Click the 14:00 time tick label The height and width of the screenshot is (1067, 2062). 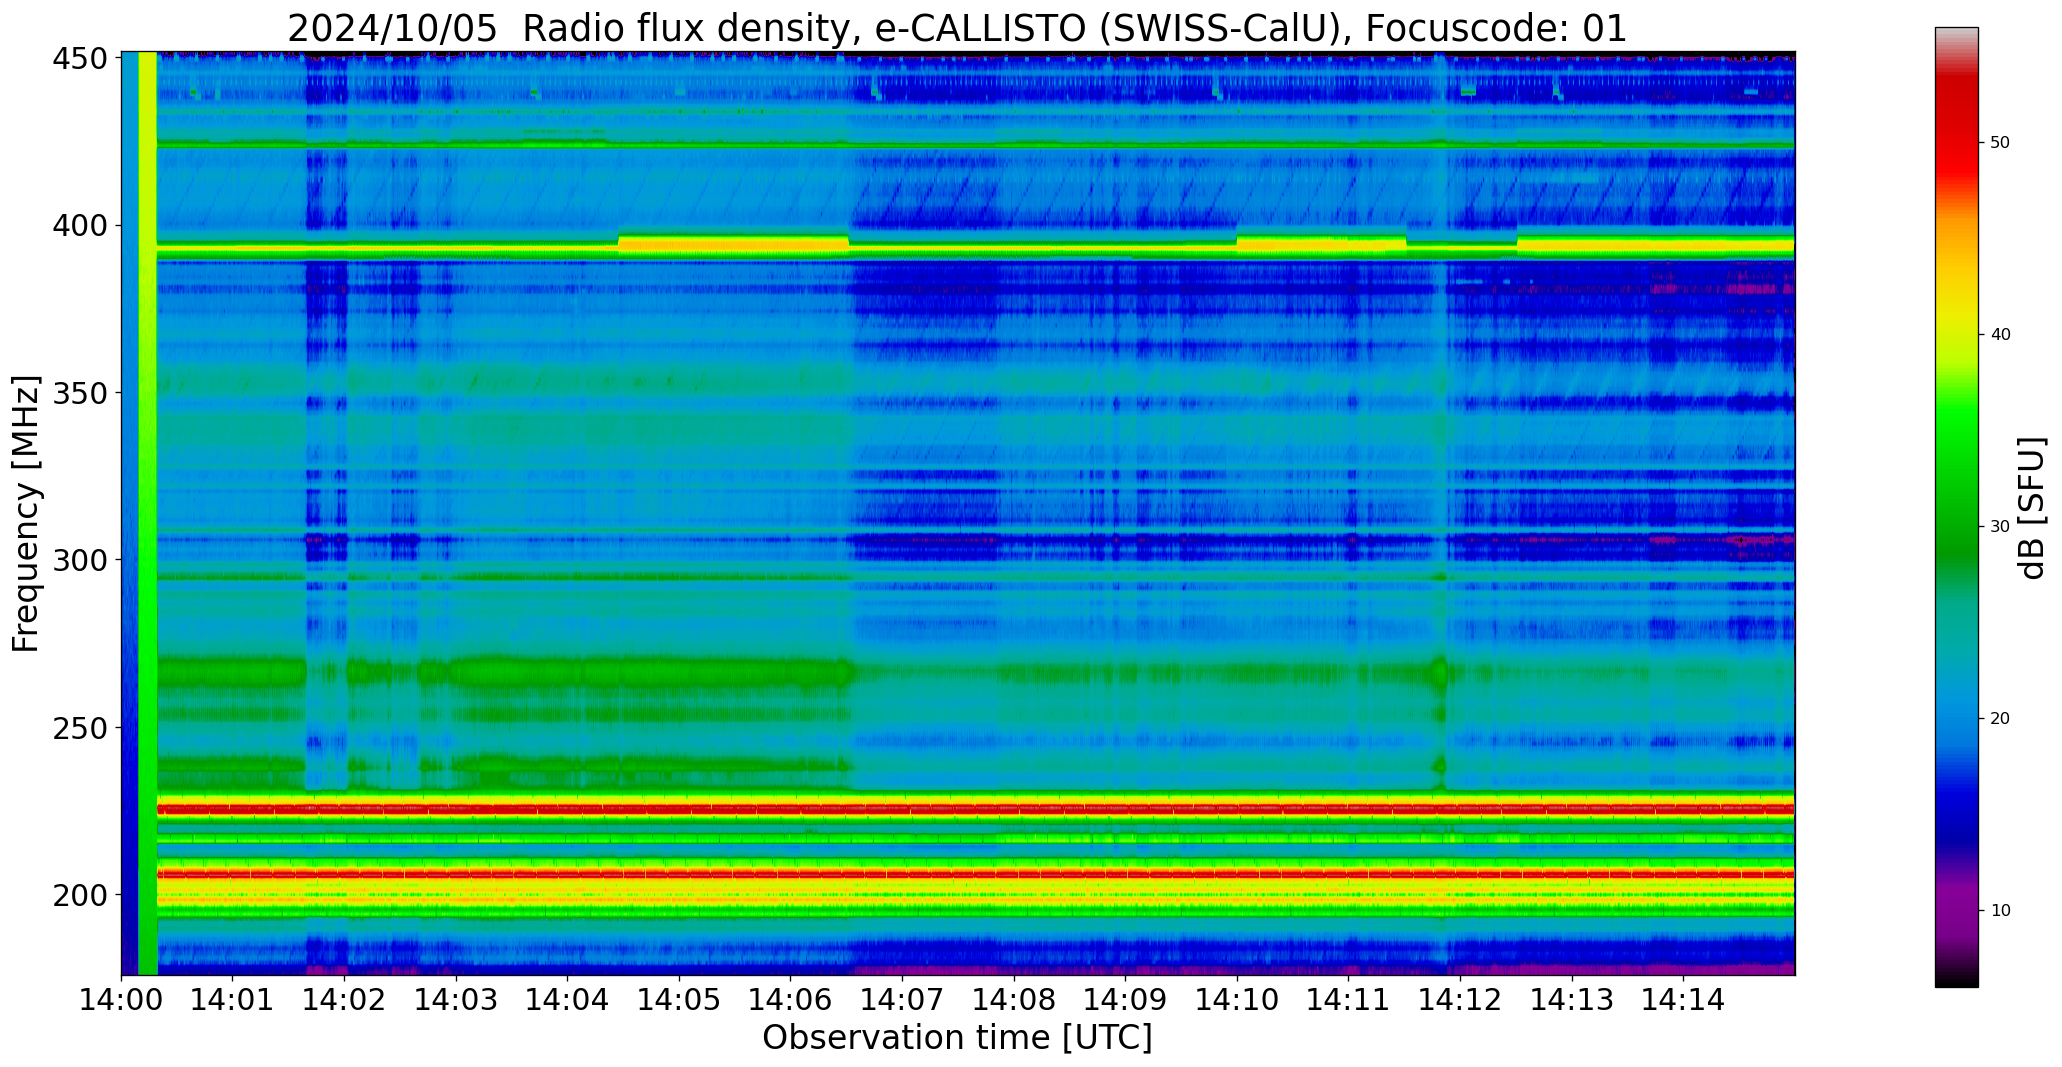coord(122,998)
